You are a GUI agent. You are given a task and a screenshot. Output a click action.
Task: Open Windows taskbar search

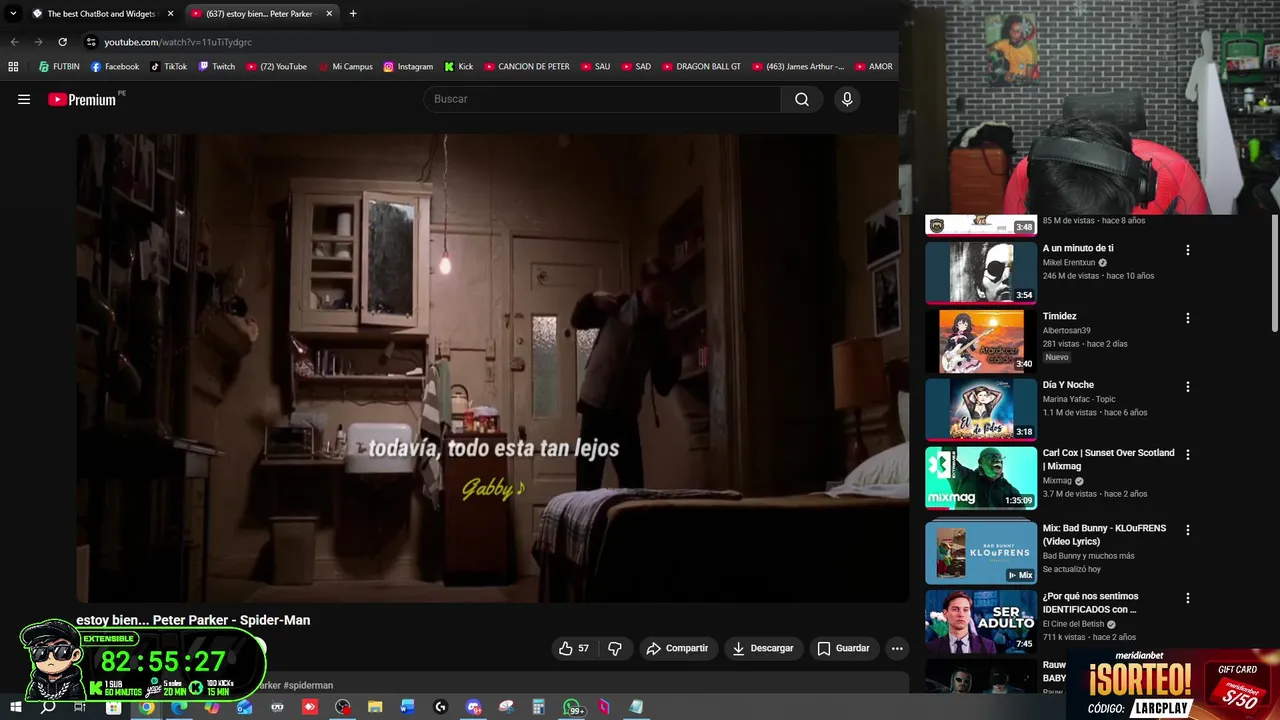click(x=47, y=707)
